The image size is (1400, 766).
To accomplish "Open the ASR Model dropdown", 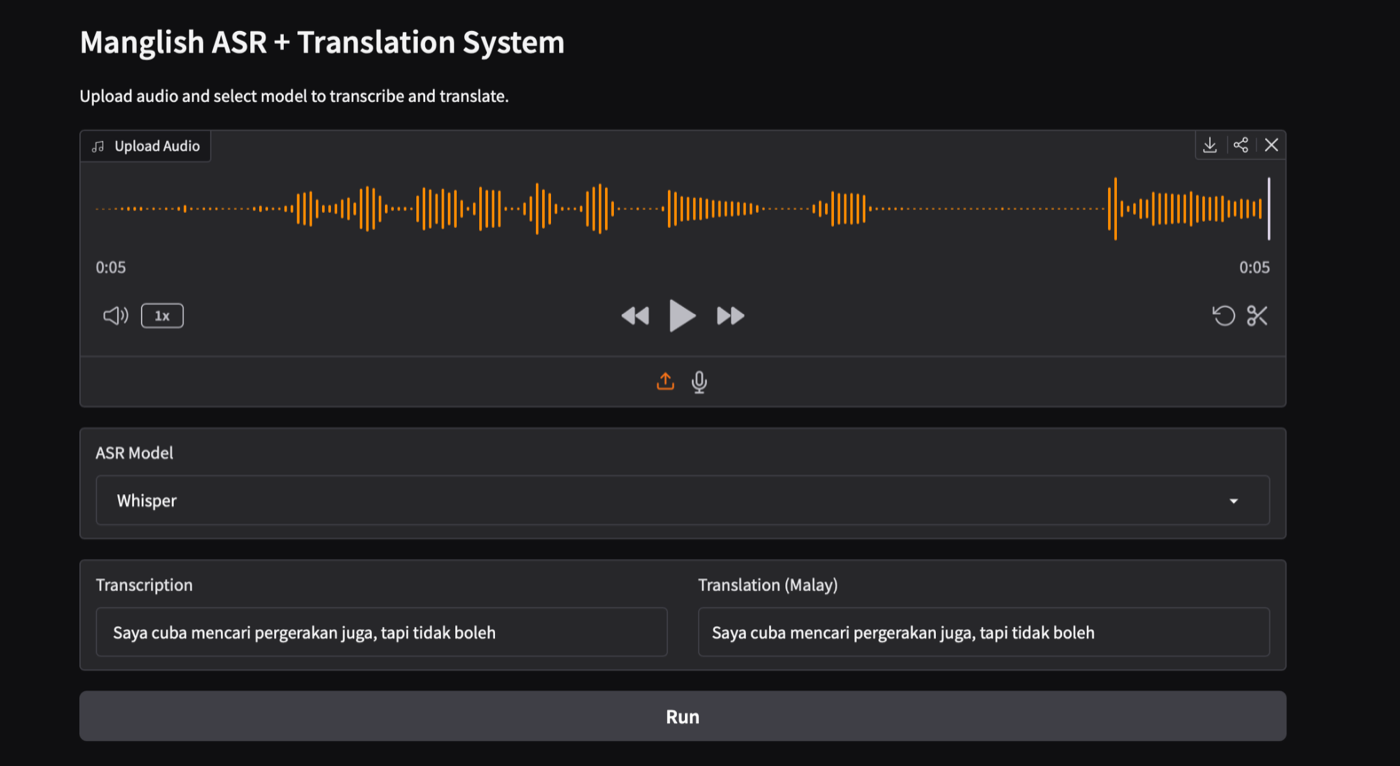I will point(683,500).
